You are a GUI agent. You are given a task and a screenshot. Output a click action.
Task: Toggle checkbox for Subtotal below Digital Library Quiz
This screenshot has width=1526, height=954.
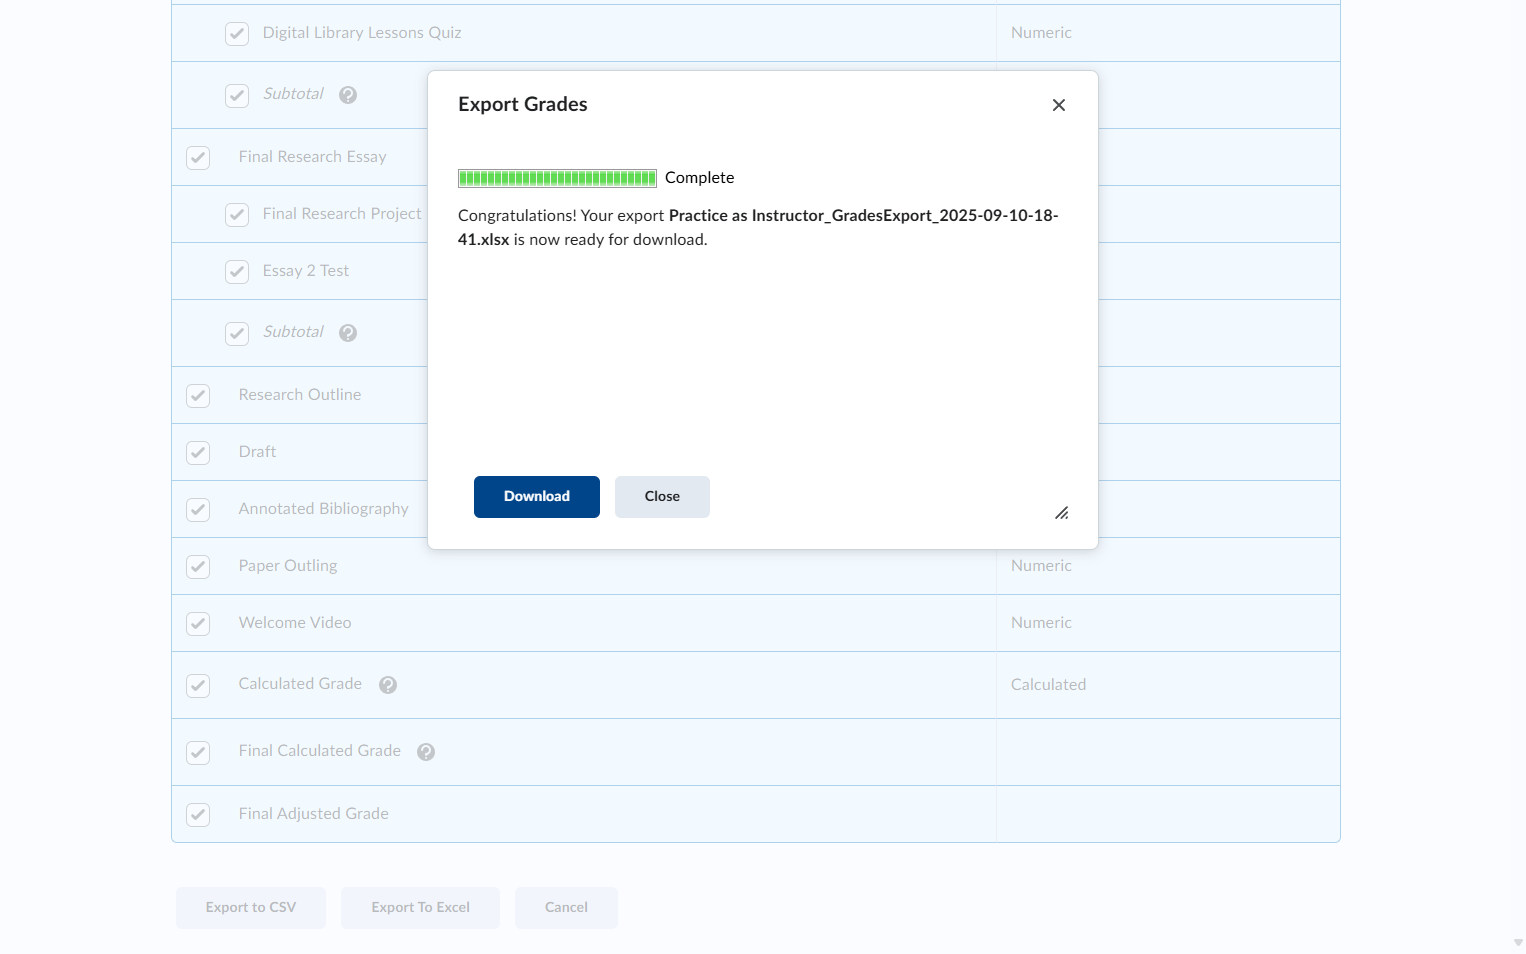pyautogui.click(x=237, y=96)
